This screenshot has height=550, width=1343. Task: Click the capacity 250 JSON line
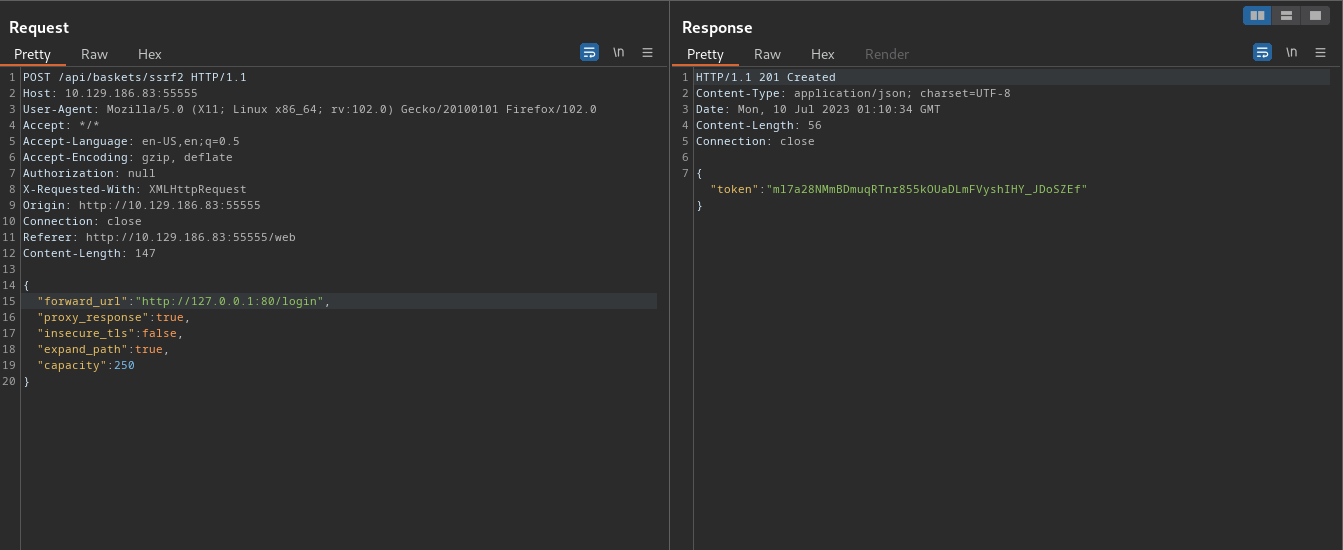86,365
